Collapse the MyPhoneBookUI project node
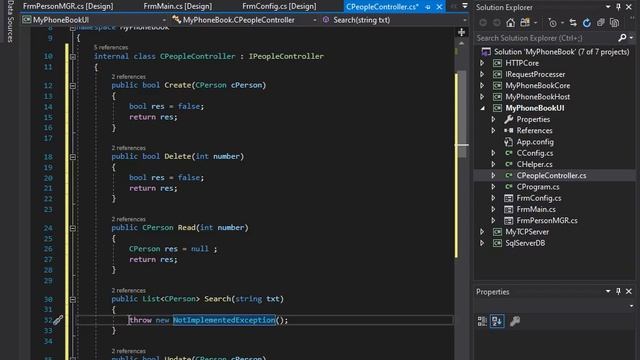This screenshot has width=640, height=360. click(x=482, y=108)
